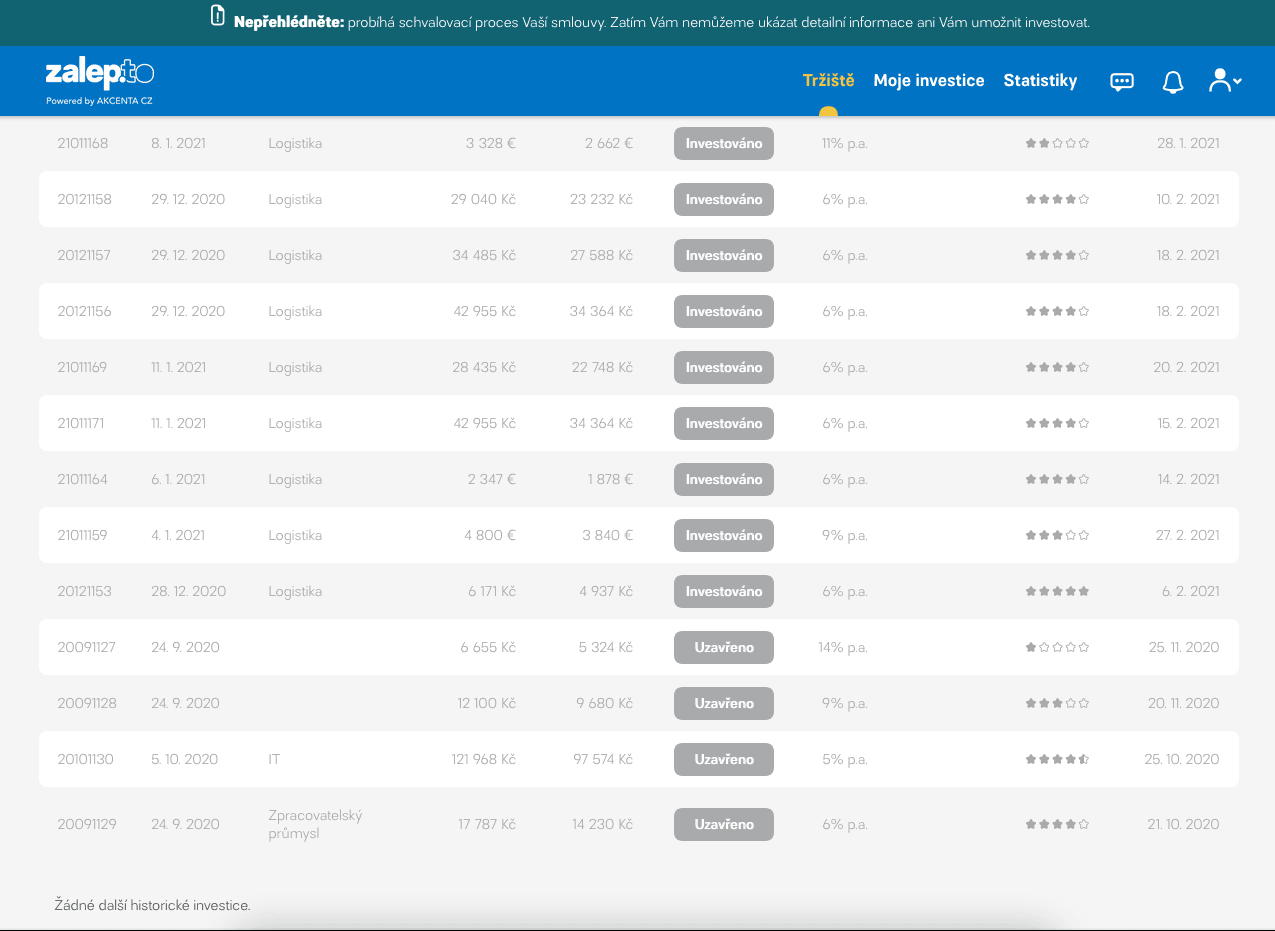Select loan ID 21011171
This screenshot has height=931, width=1275.
(81, 423)
